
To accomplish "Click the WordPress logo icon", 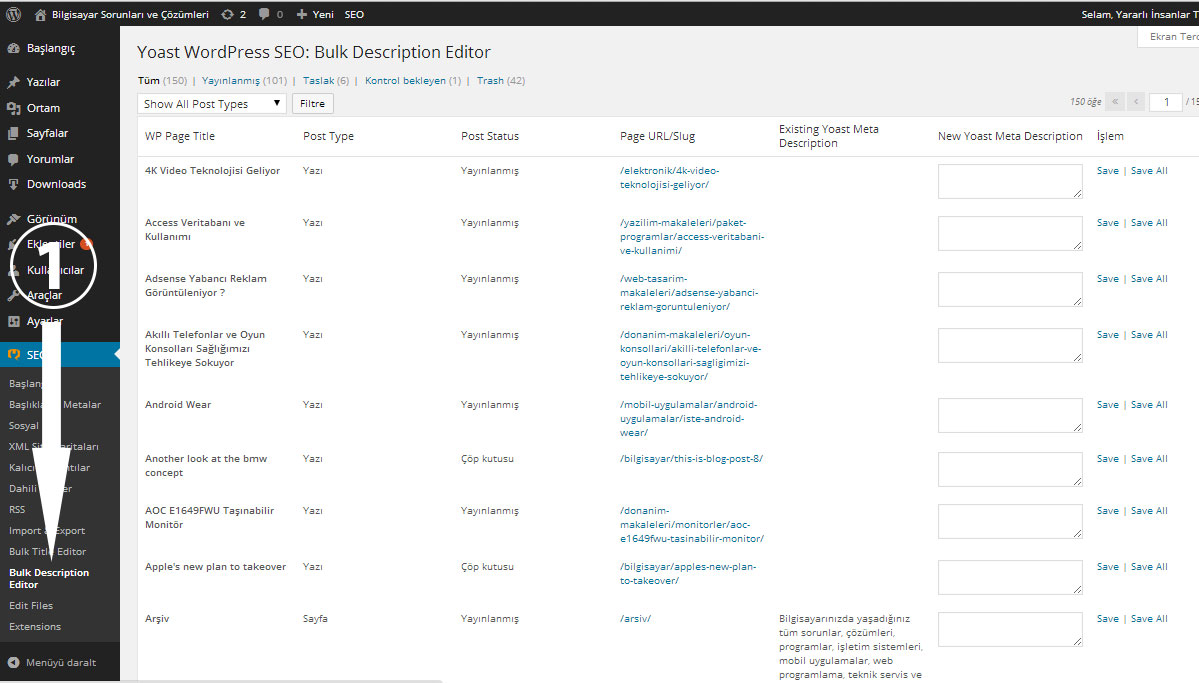I will click(13, 14).
